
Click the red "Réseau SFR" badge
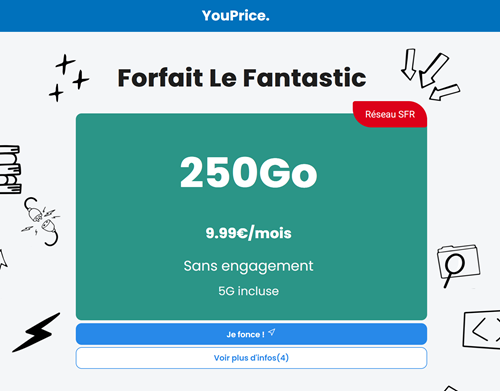[390, 114]
